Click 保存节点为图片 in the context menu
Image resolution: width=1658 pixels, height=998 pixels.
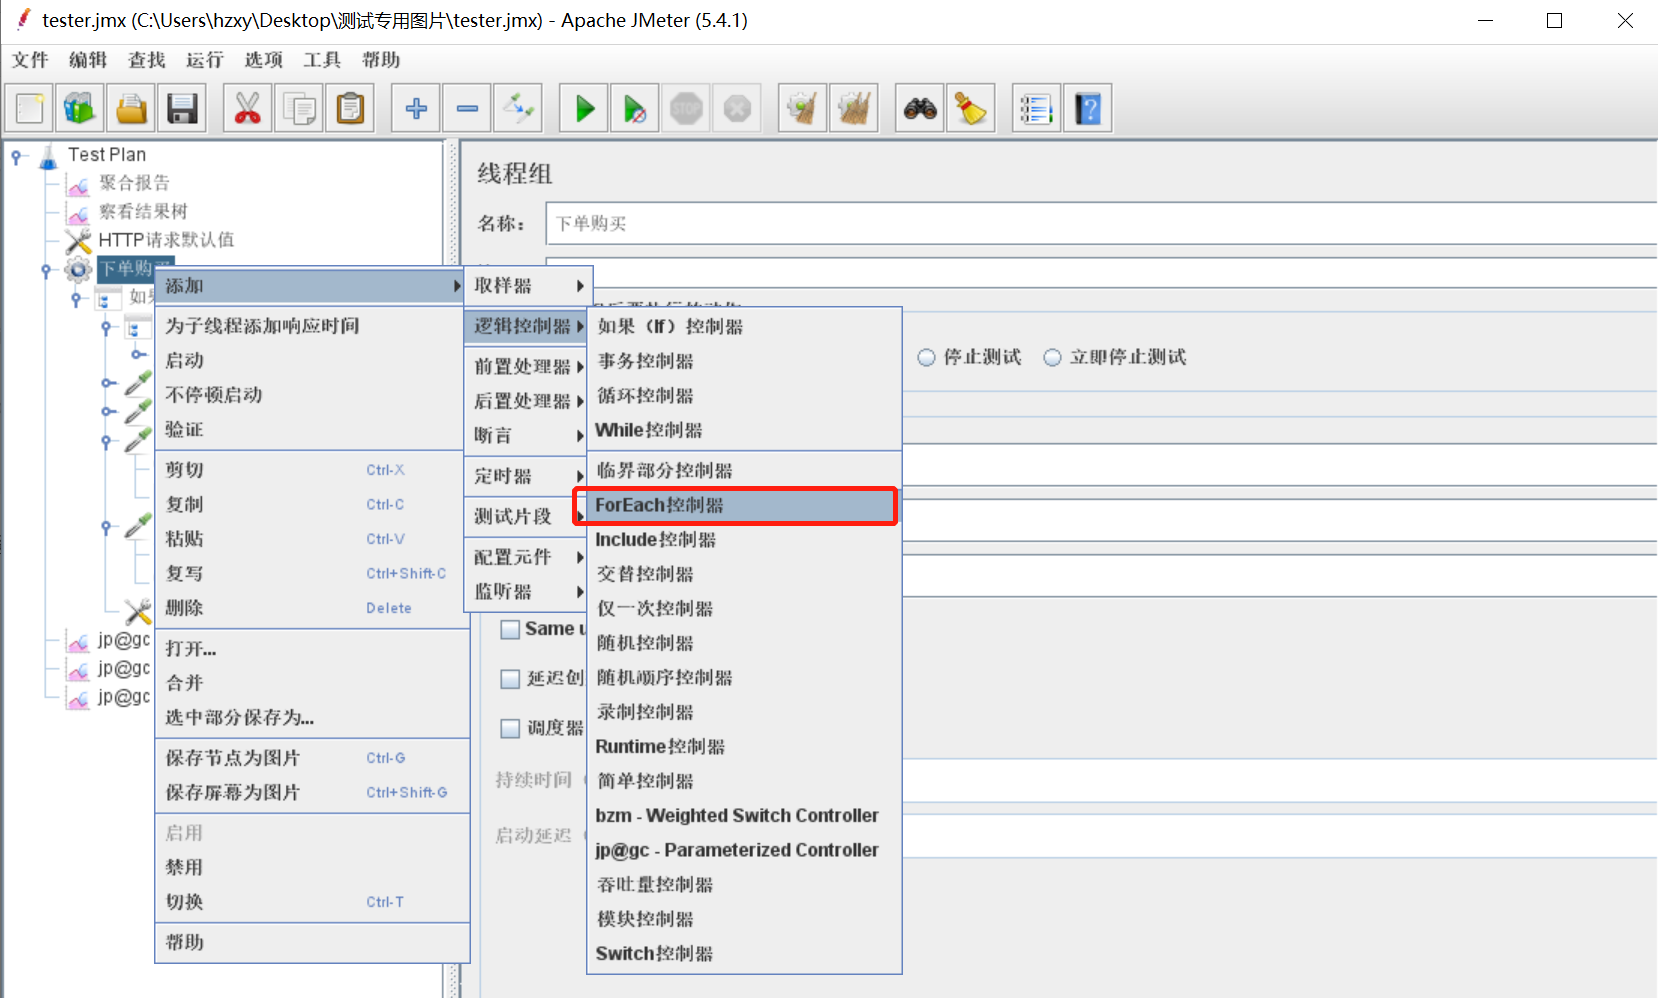[x=312, y=758]
